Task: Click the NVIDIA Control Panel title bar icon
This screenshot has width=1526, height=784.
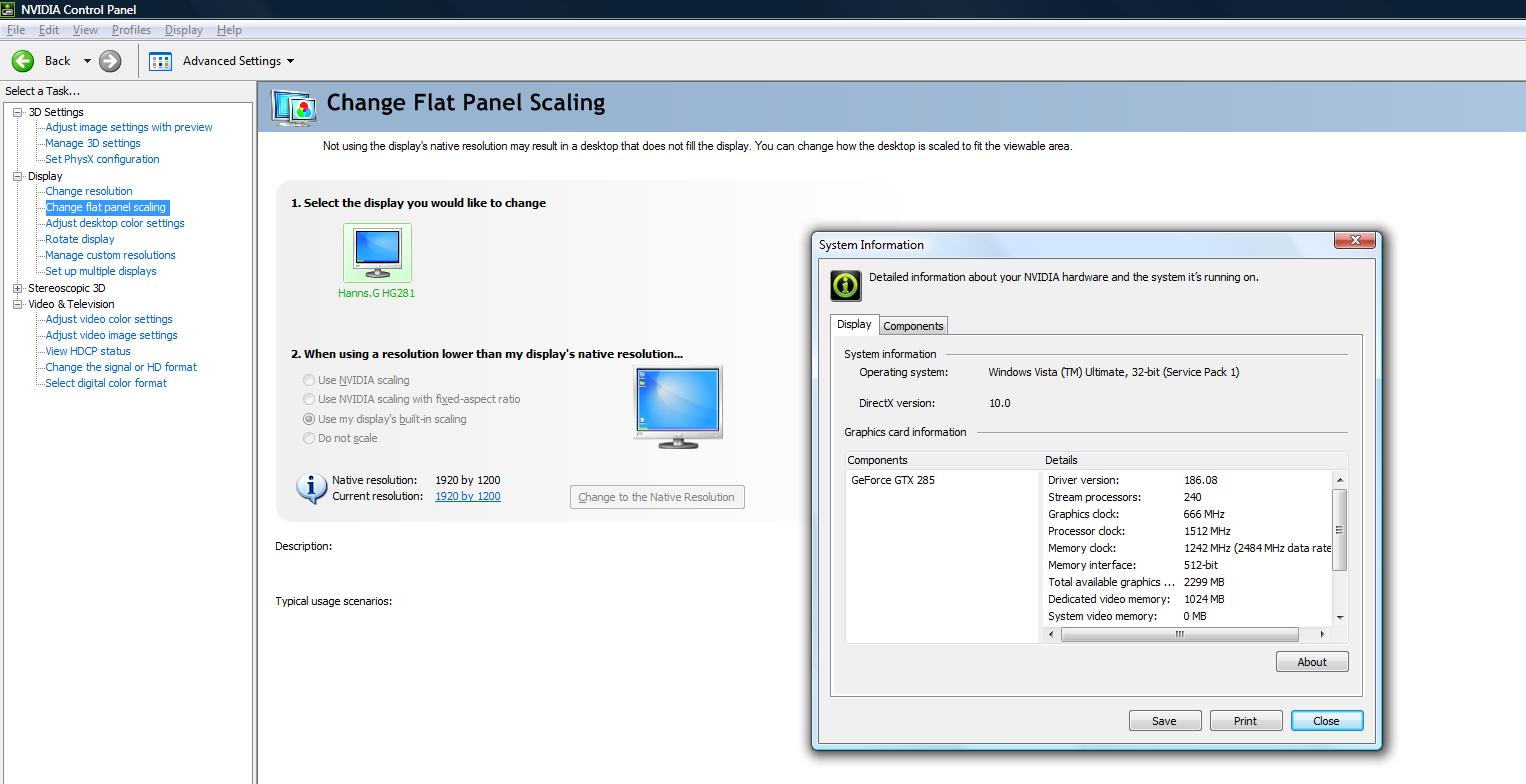Action: pos(10,9)
